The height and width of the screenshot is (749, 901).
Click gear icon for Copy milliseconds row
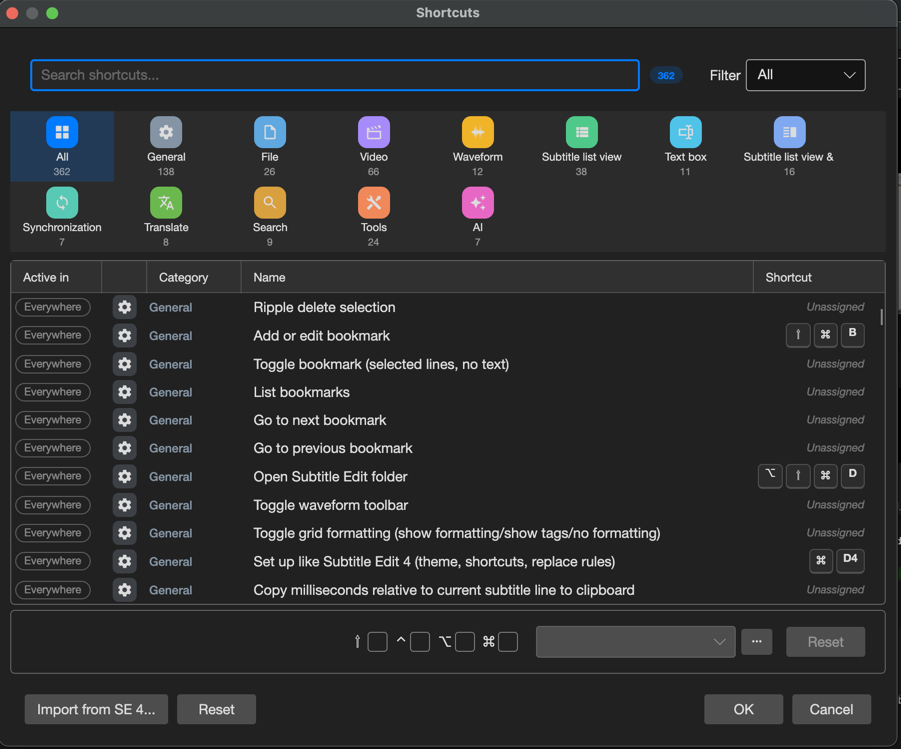[125, 590]
